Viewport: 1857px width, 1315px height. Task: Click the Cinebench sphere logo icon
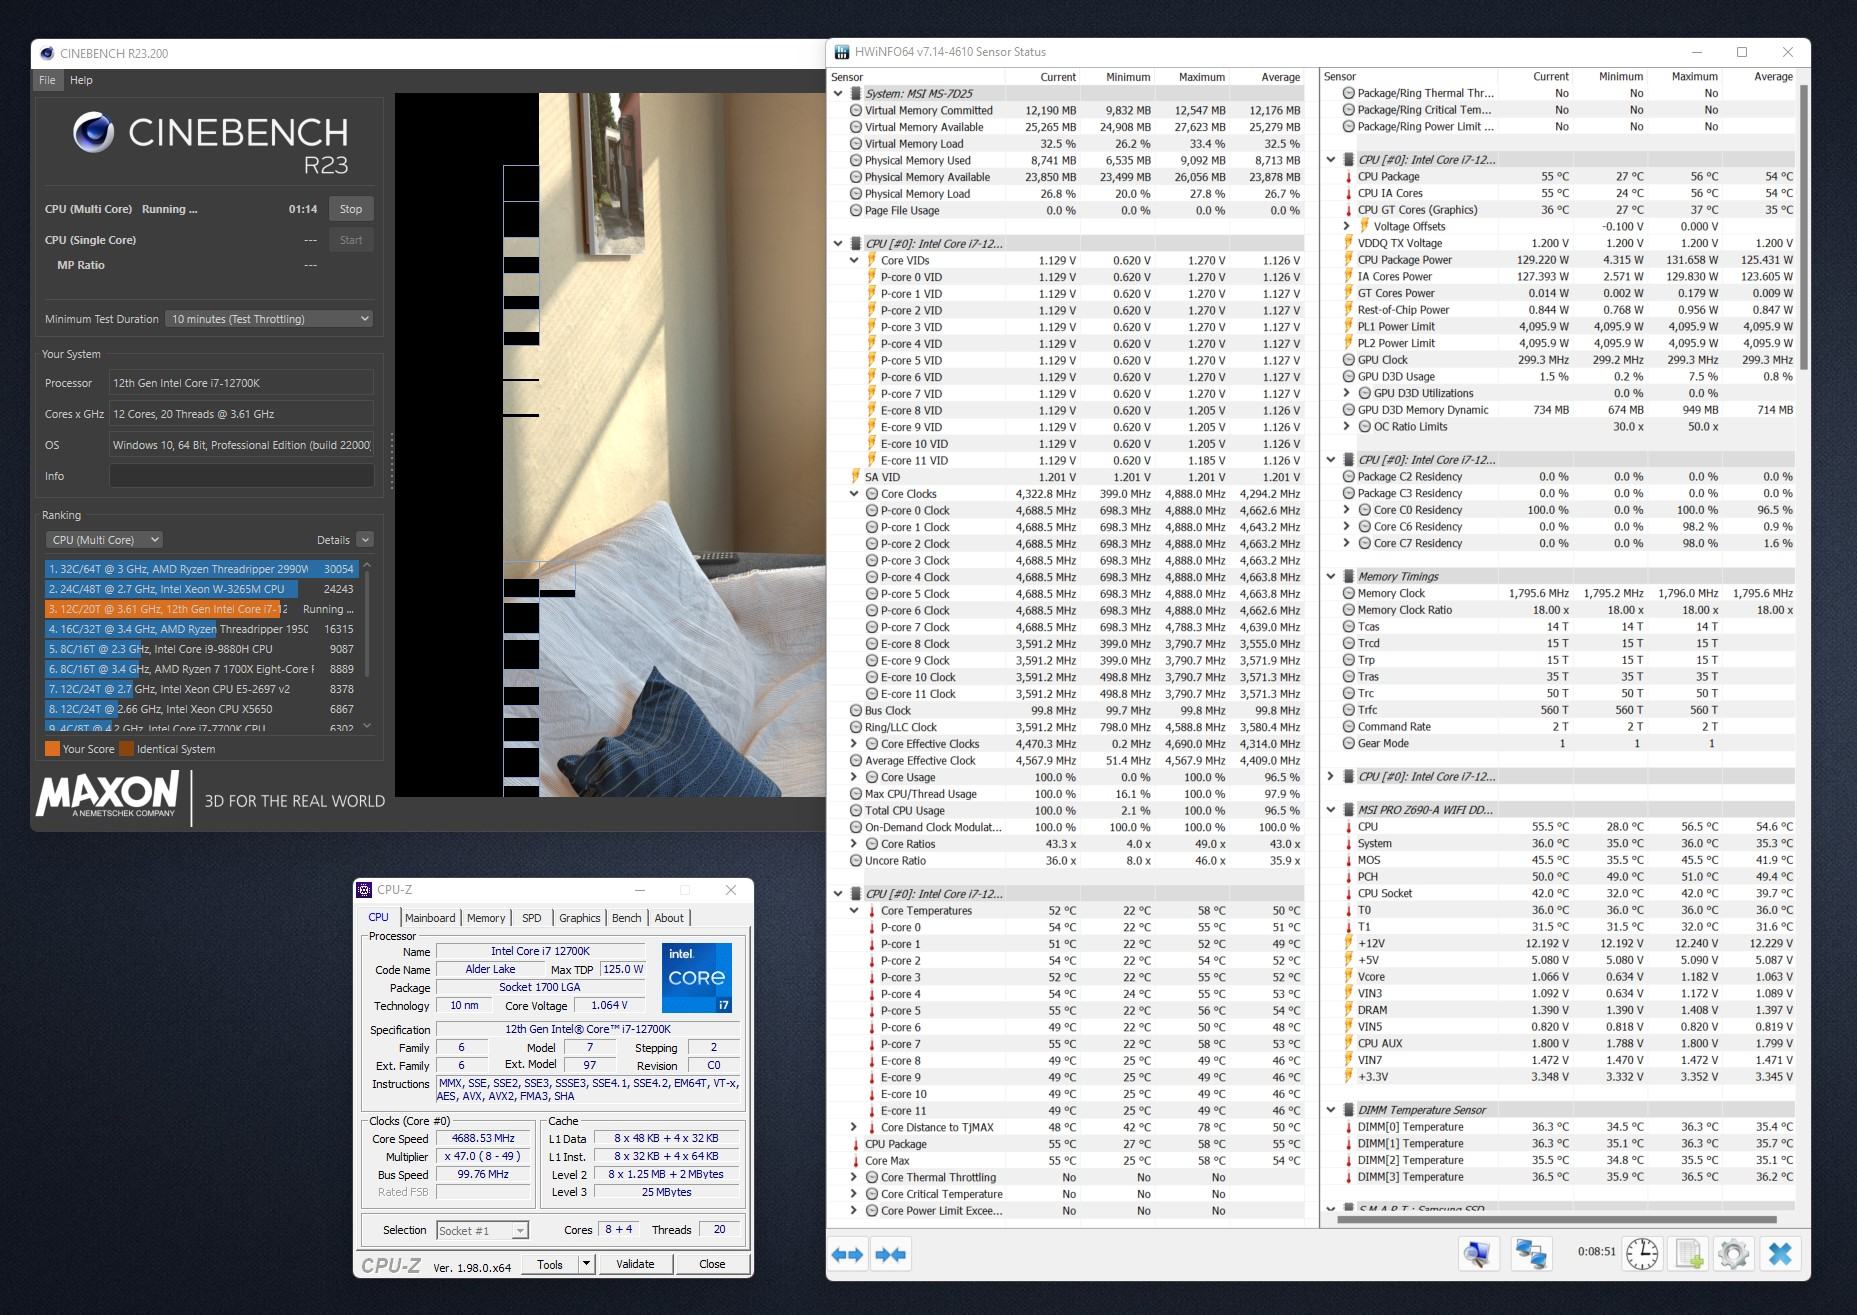click(93, 132)
